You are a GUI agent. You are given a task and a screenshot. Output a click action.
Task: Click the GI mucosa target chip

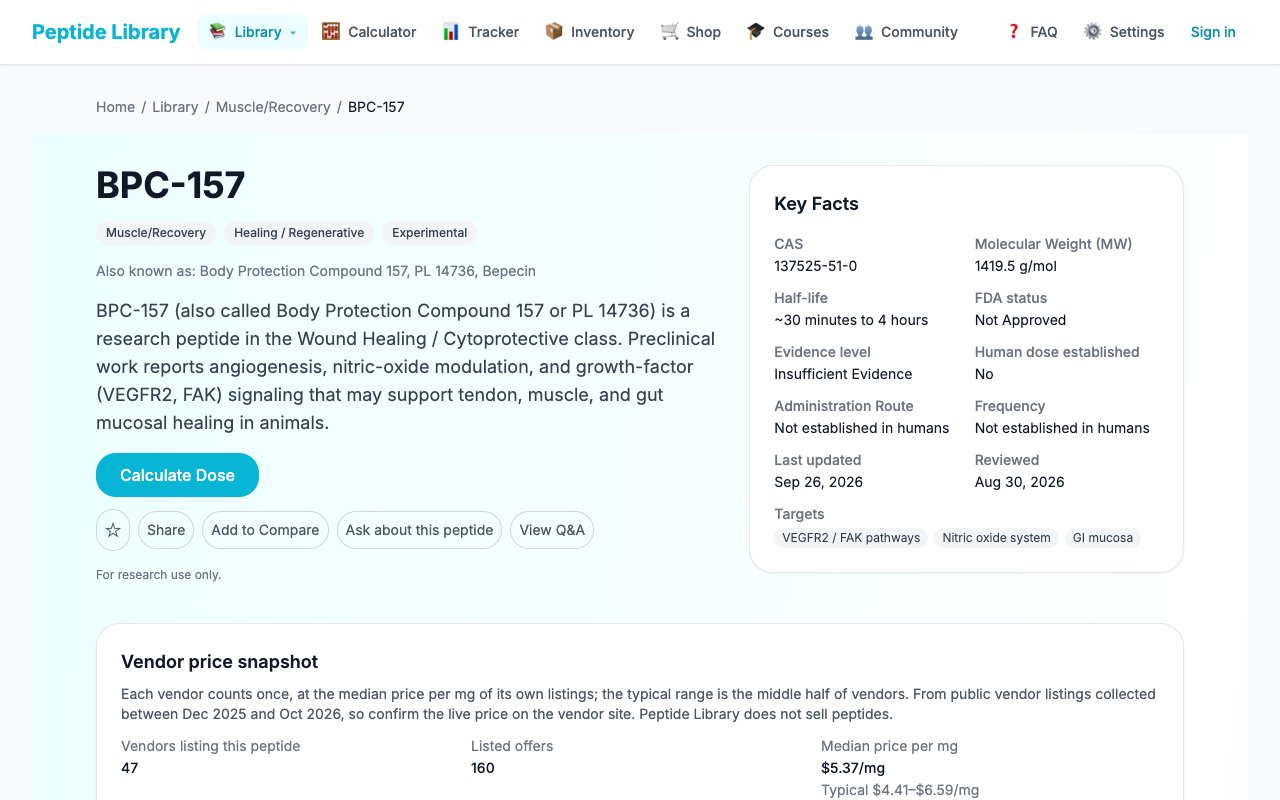pyautogui.click(x=1103, y=538)
